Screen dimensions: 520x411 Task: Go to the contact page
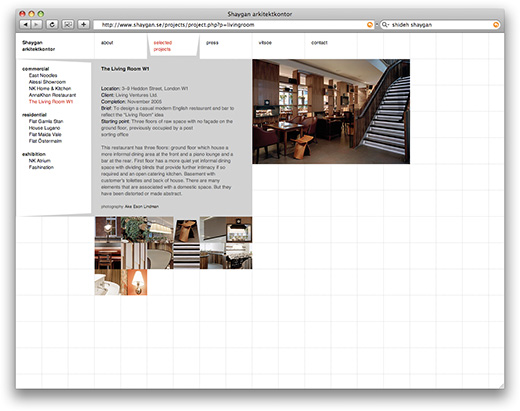(319, 43)
